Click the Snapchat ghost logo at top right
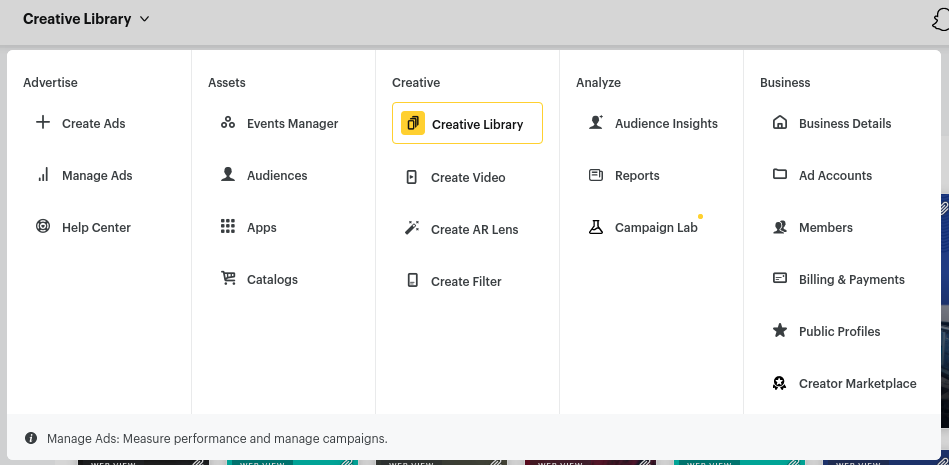 941,19
